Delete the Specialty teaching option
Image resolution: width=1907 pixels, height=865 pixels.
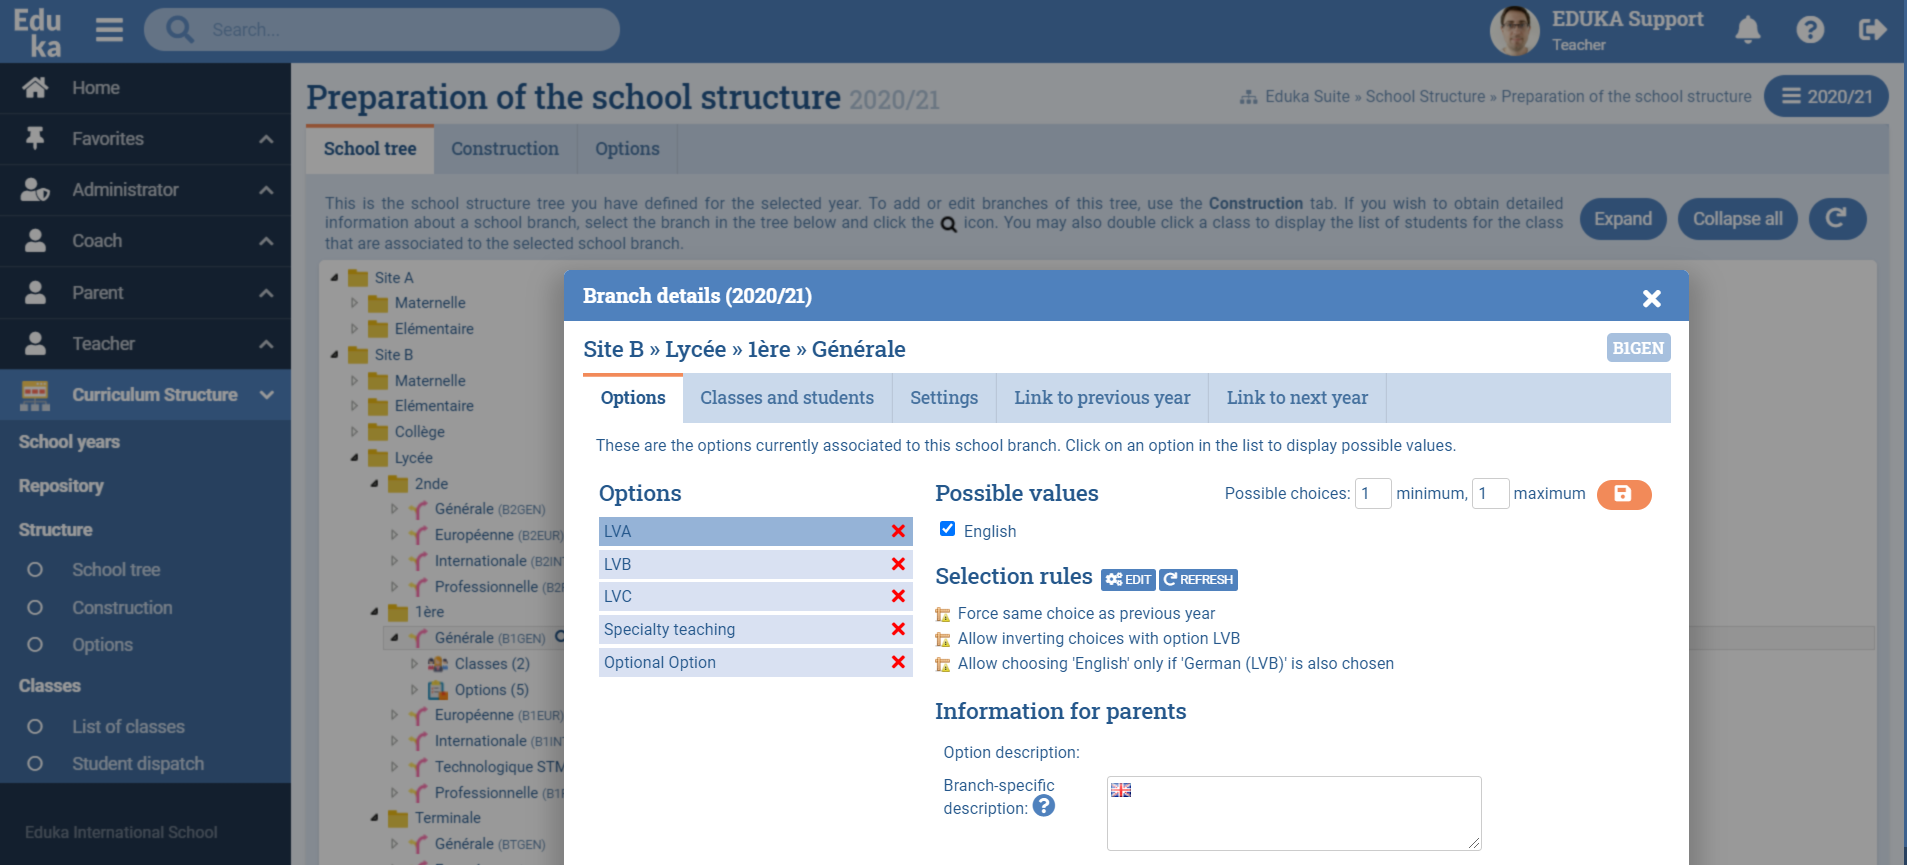tap(898, 629)
